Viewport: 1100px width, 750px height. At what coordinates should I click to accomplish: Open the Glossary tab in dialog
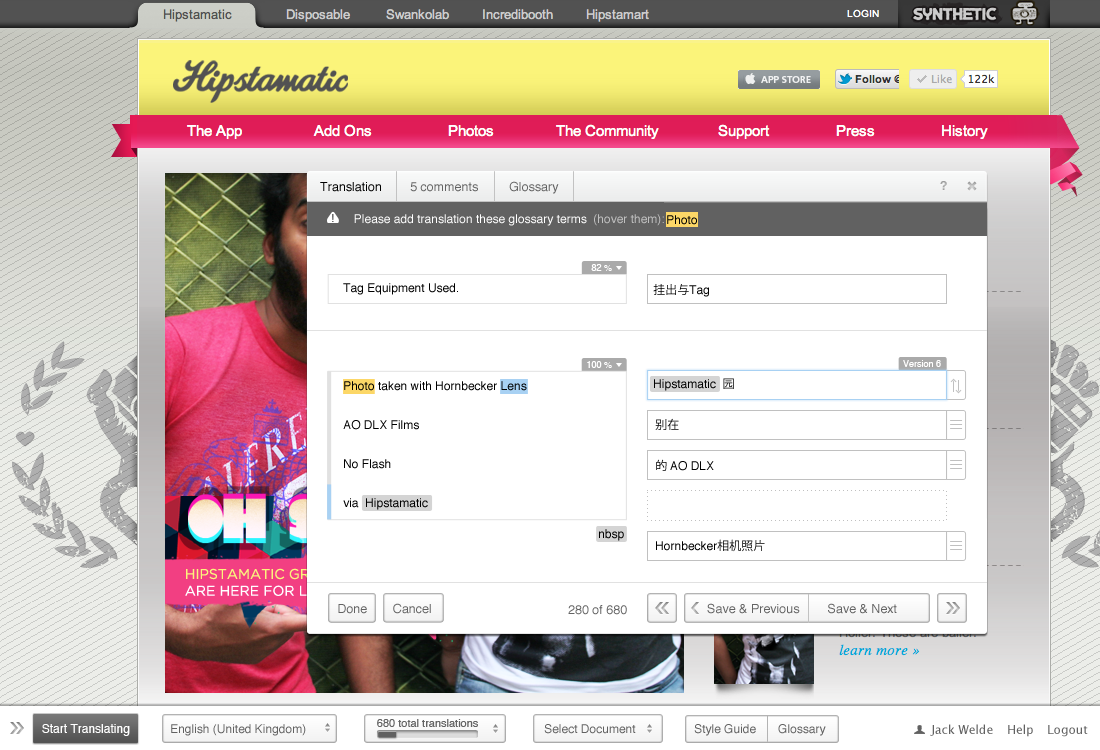click(534, 187)
